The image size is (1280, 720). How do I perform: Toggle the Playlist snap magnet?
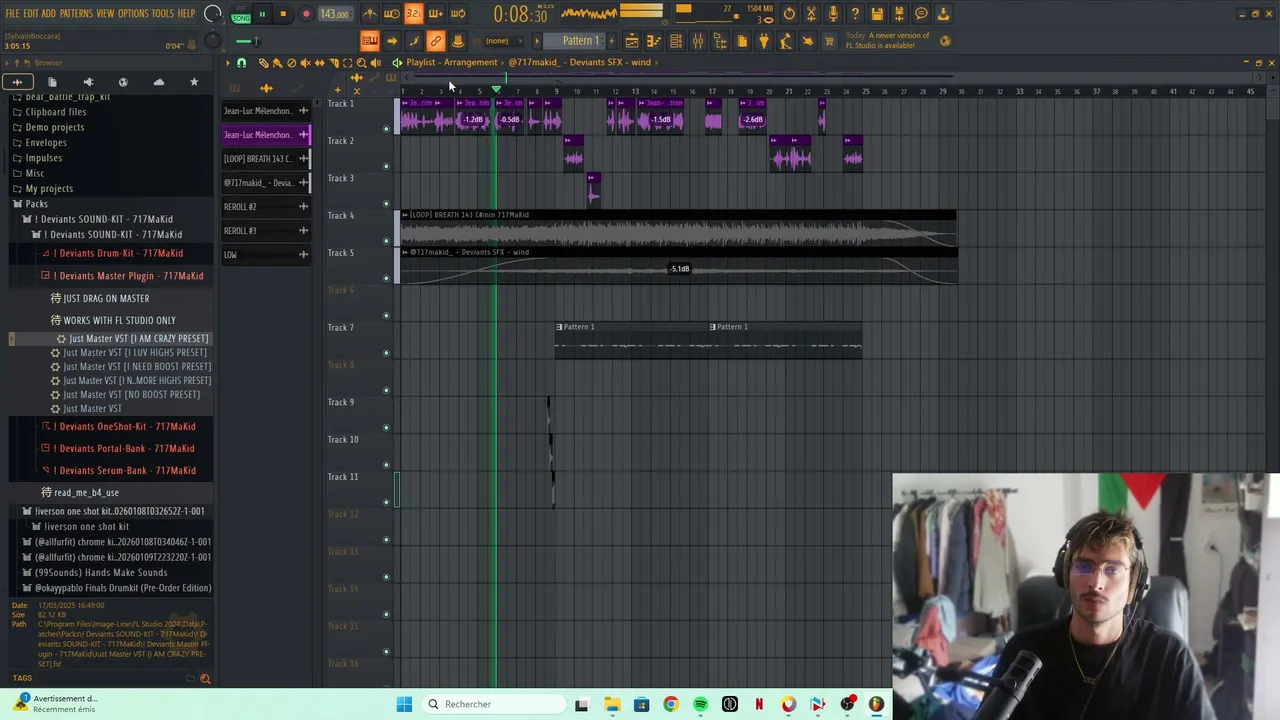[241, 63]
